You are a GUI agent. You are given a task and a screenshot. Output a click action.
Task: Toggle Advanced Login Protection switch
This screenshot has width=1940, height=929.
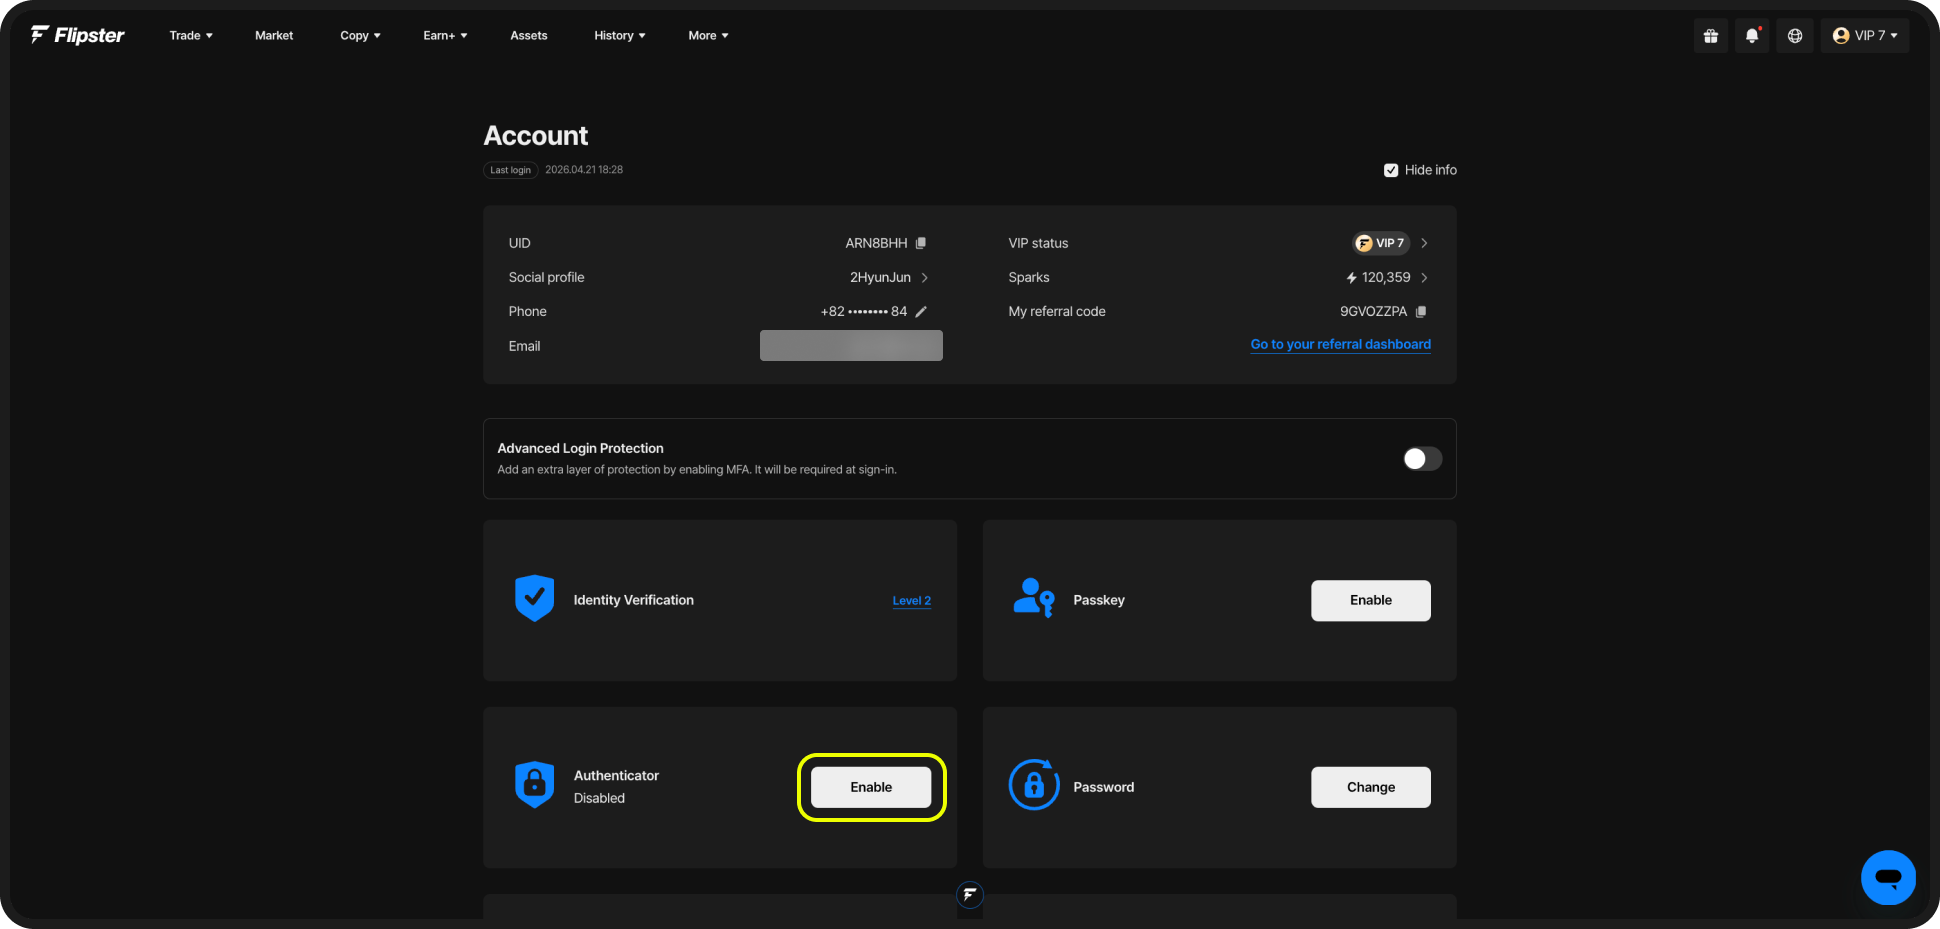[x=1422, y=458]
